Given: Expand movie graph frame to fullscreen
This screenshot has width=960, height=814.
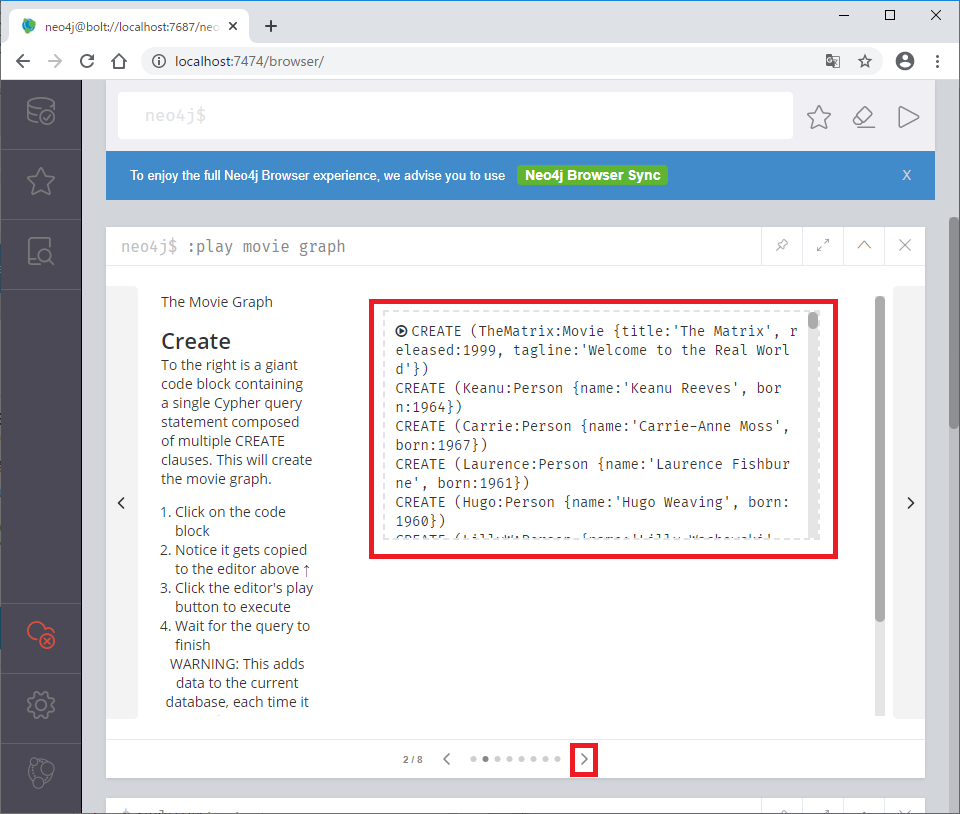Looking at the screenshot, I should 823,245.
